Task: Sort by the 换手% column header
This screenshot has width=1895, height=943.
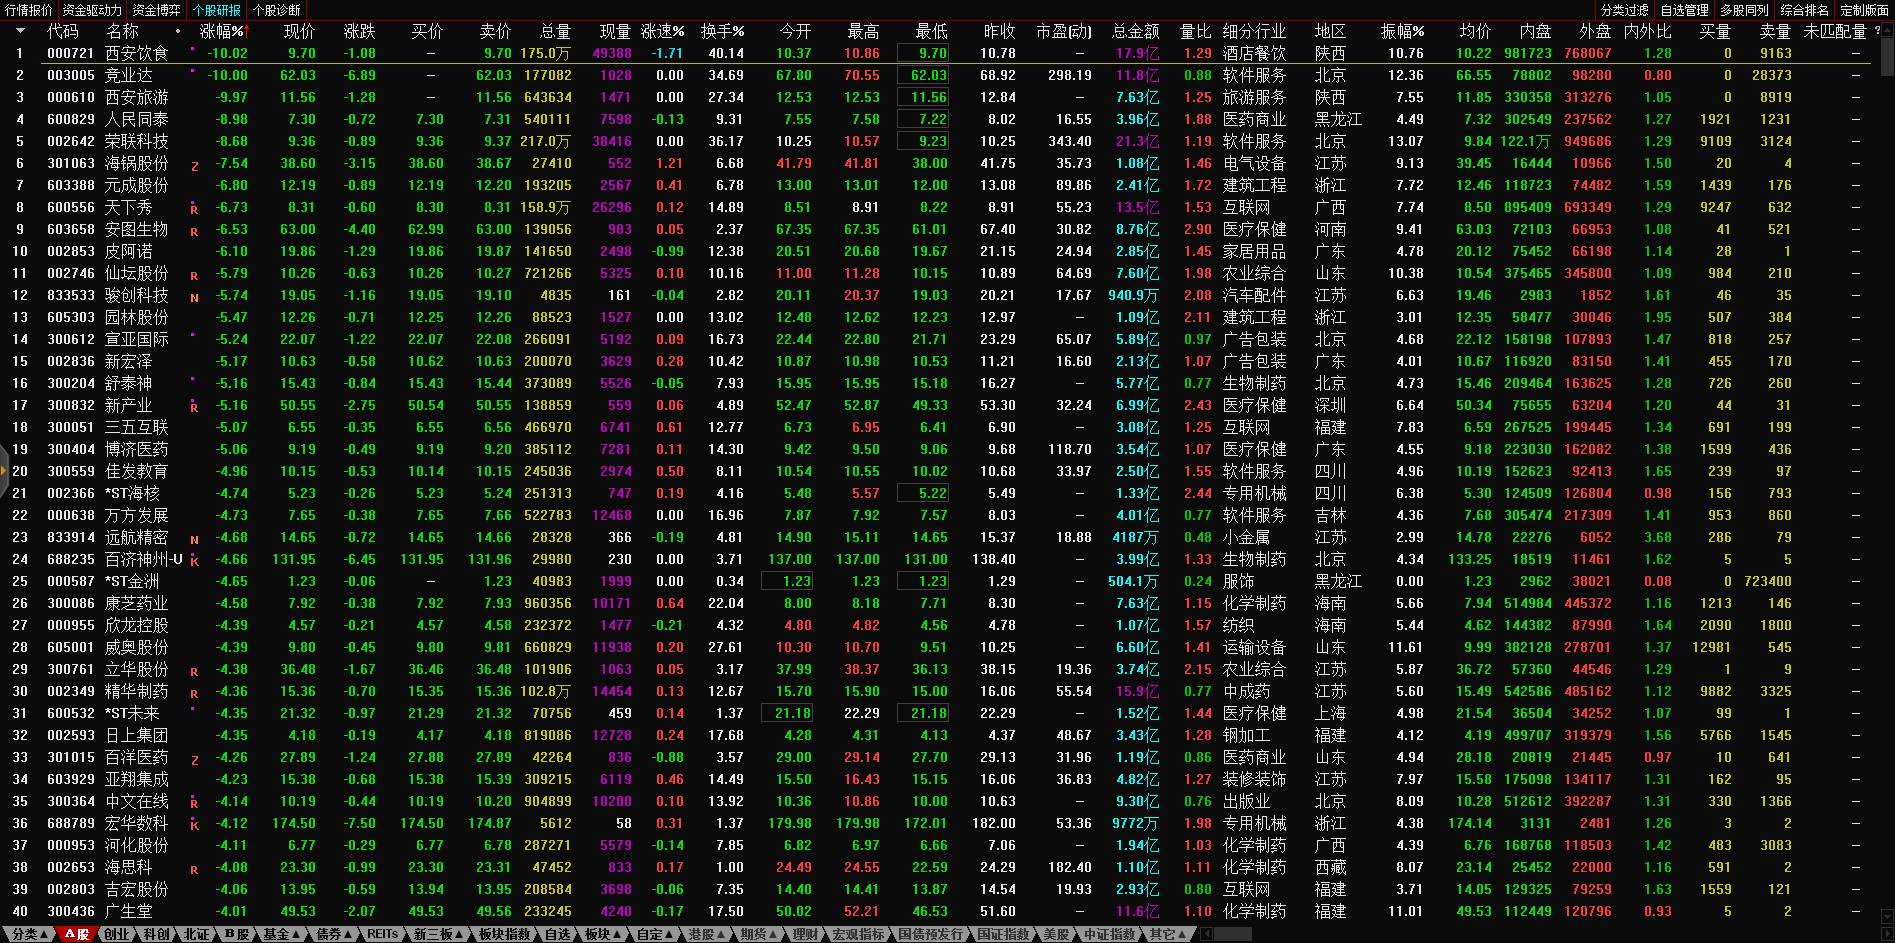Action: tap(722, 32)
